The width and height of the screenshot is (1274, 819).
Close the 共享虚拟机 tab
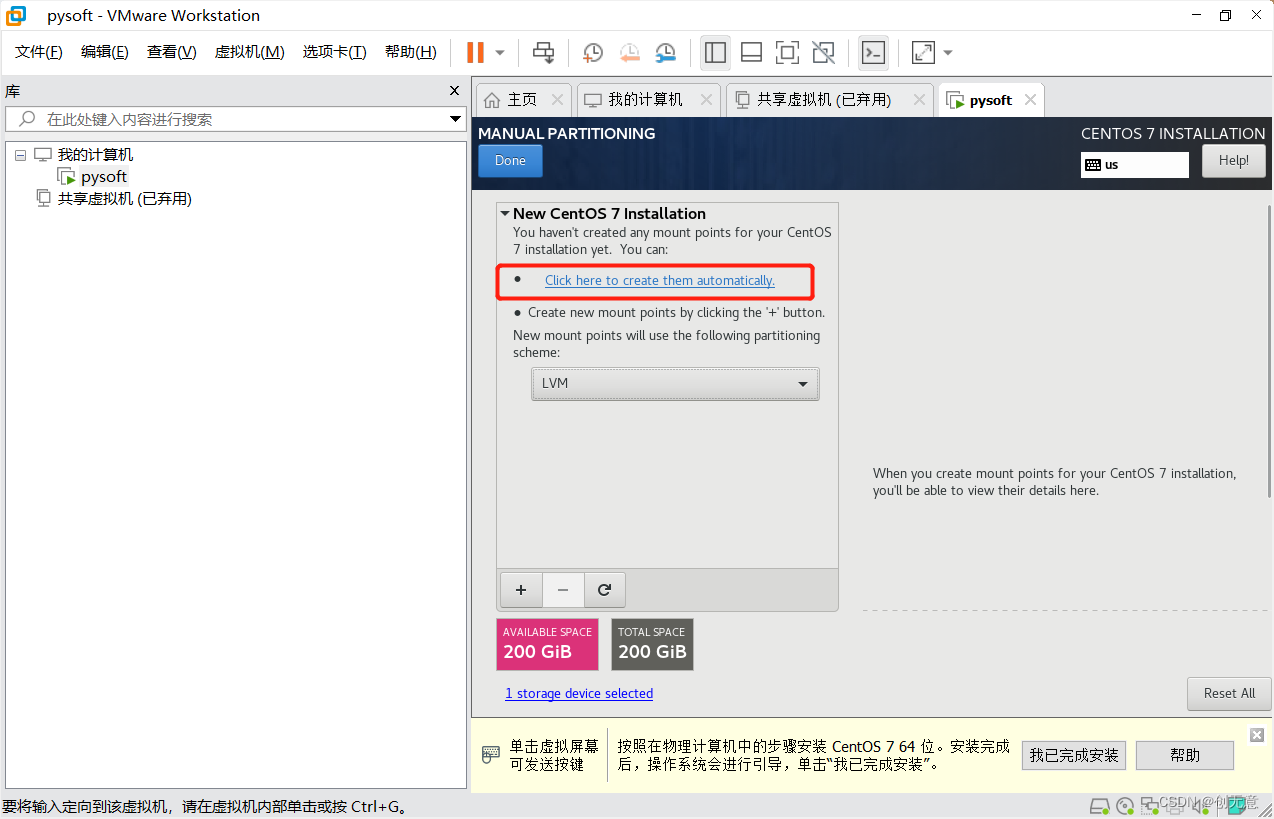click(x=917, y=100)
